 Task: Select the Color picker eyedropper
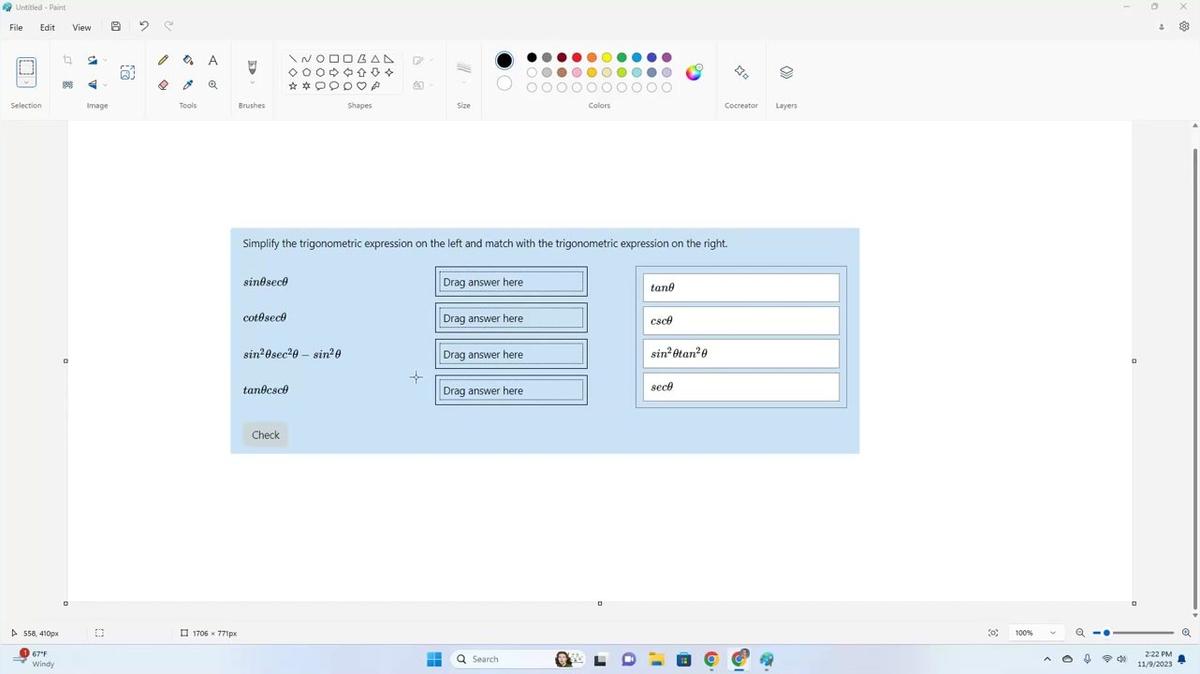188,85
